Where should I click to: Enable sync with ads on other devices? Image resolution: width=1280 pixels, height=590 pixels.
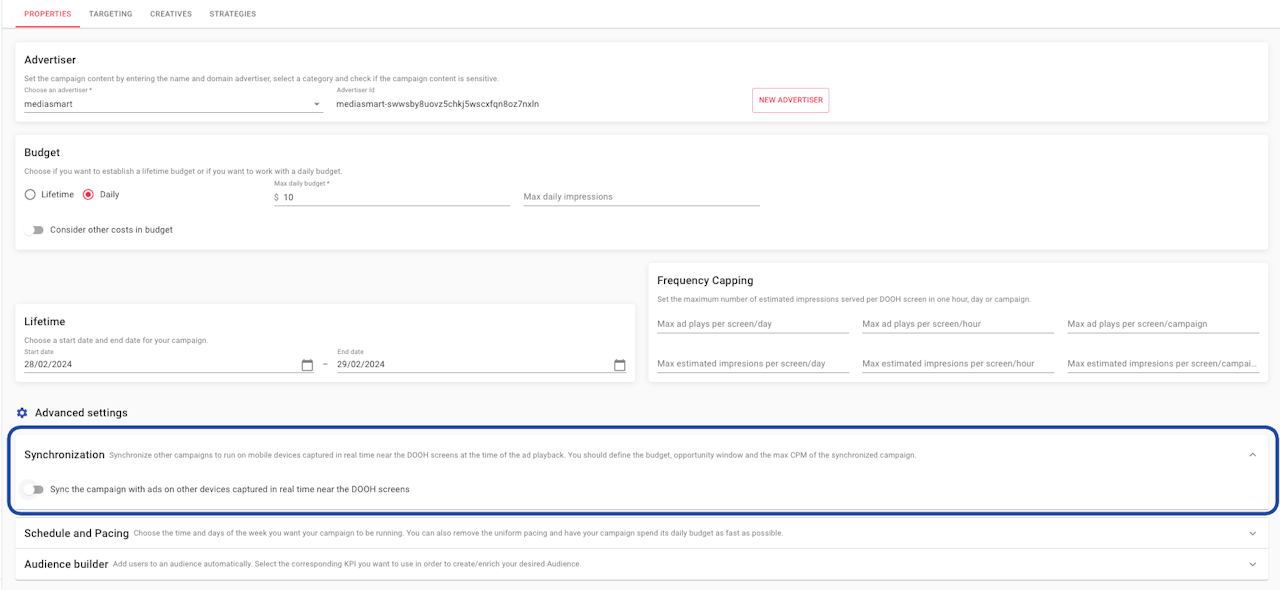[x=36, y=490]
